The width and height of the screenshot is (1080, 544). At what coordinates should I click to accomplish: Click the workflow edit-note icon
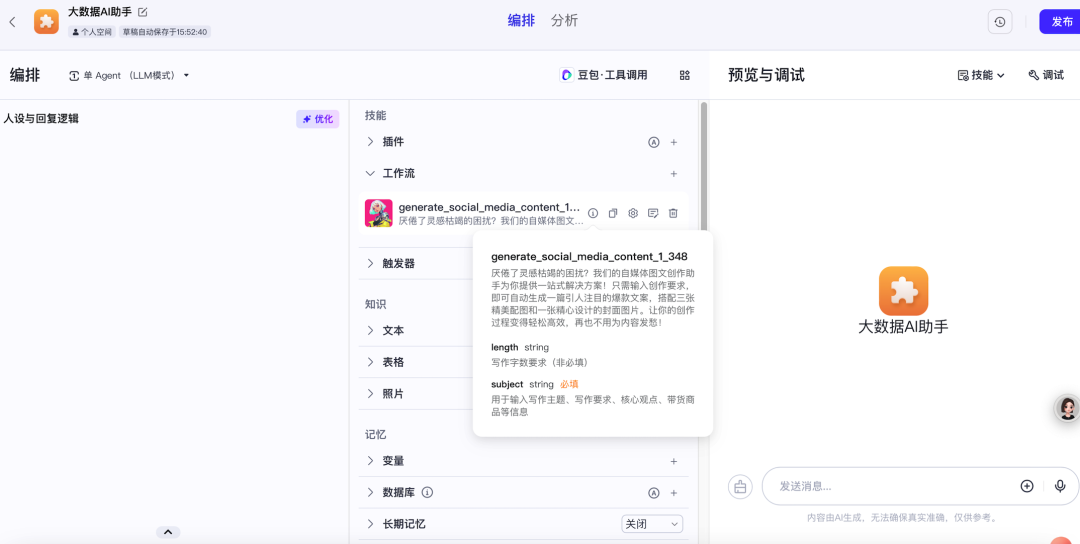tap(653, 213)
